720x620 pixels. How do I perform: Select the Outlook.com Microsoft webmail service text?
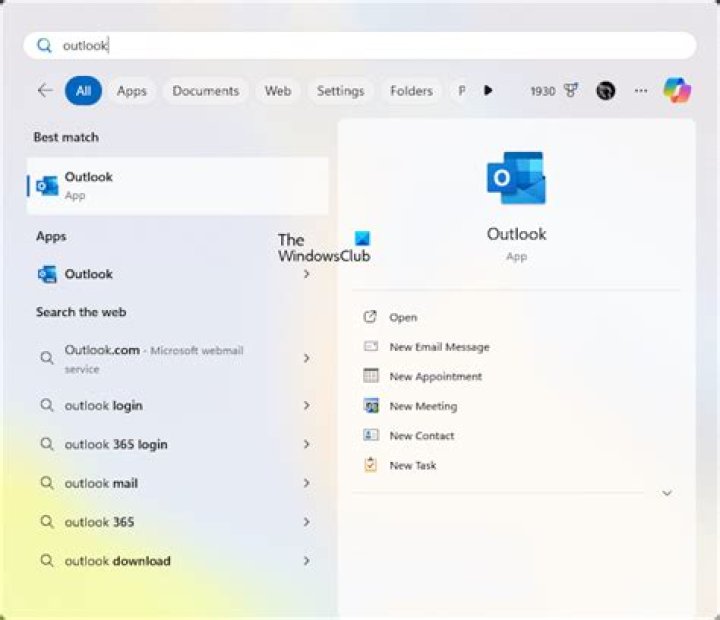click(154, 359)
